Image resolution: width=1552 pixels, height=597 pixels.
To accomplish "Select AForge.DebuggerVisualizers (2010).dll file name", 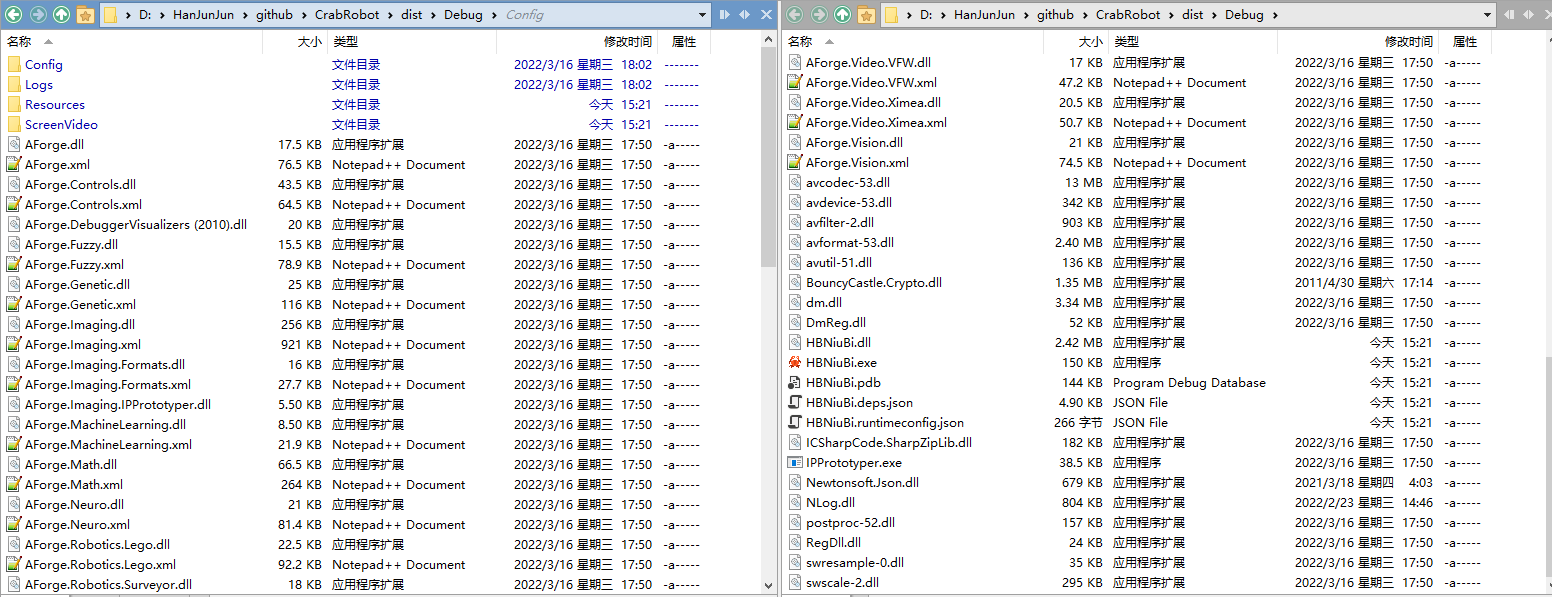I will point(136,224).
